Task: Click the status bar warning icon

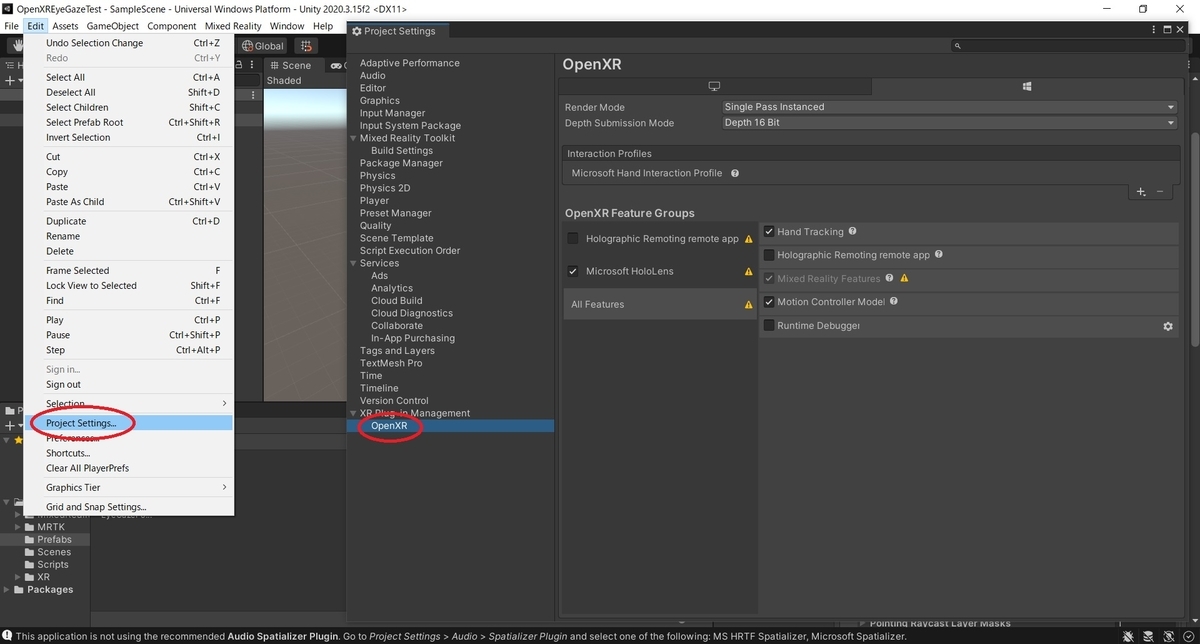Action: pos(7,636)
